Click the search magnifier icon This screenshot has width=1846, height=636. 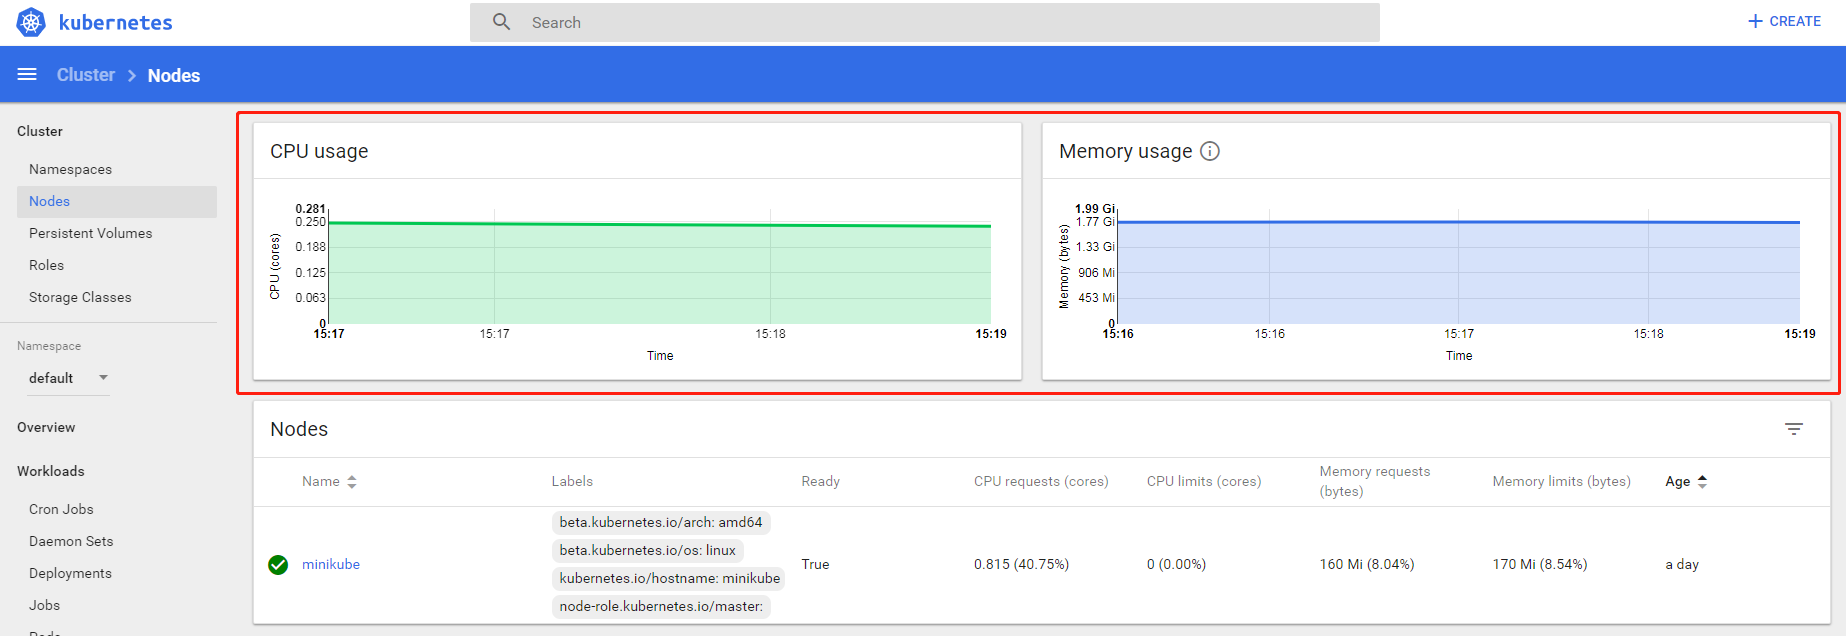point(501,22)
